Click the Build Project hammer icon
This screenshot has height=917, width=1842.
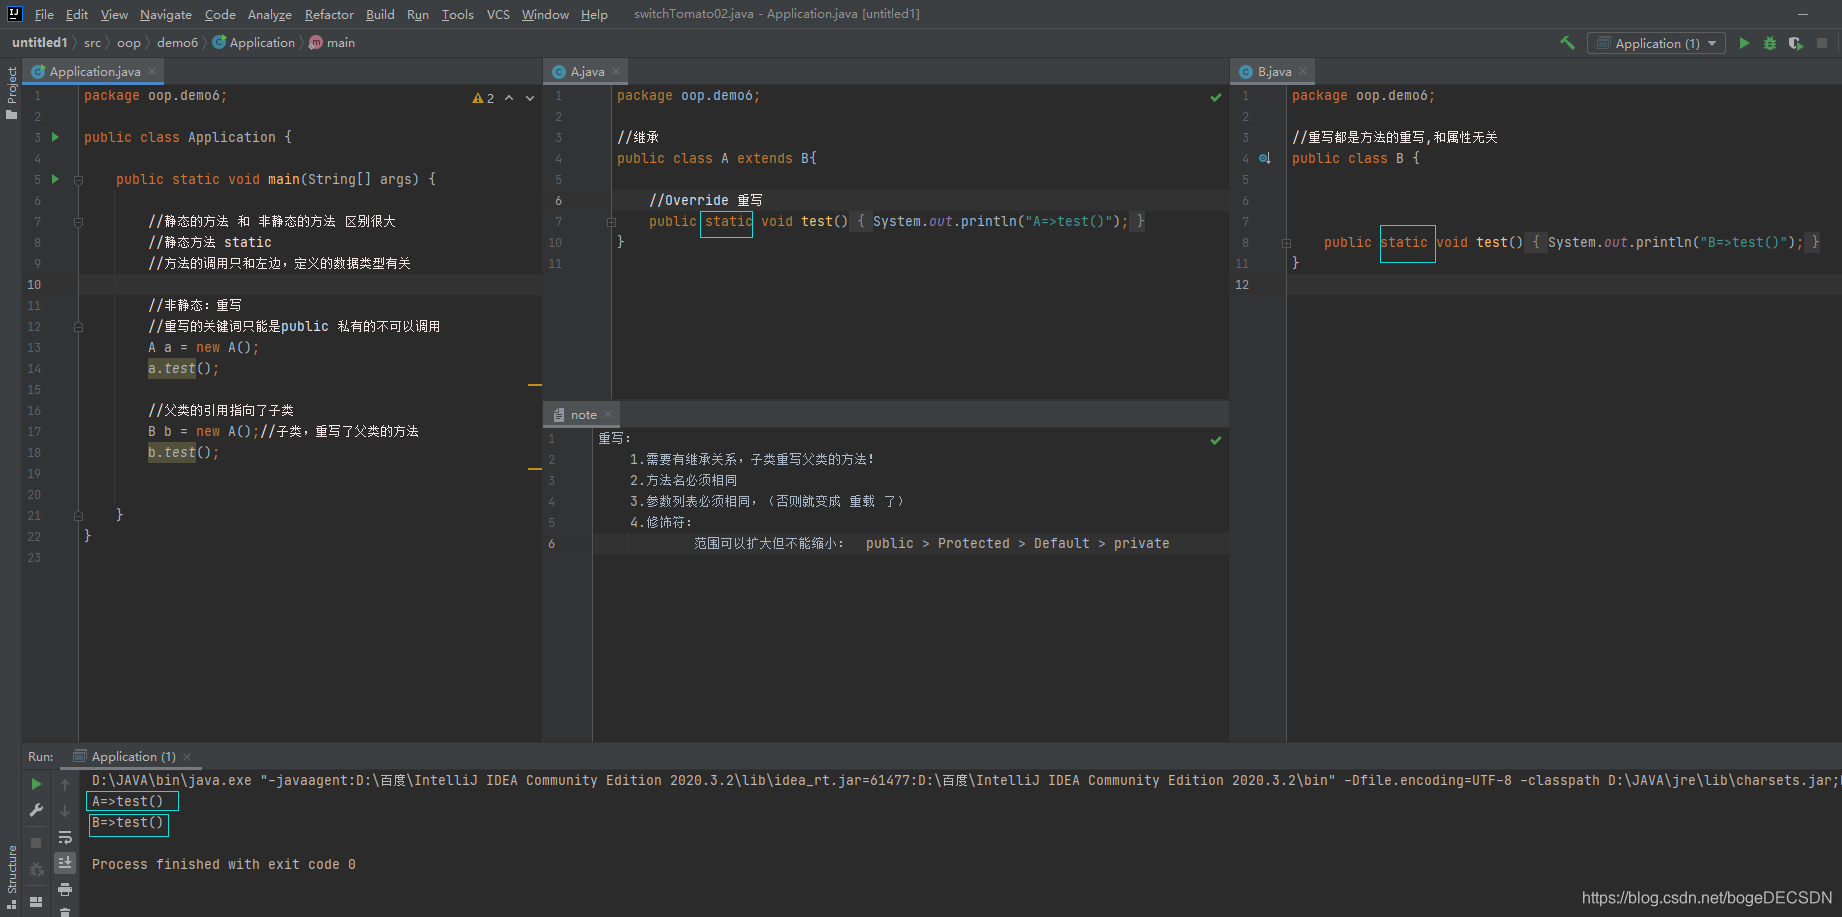click(1567, 43)
